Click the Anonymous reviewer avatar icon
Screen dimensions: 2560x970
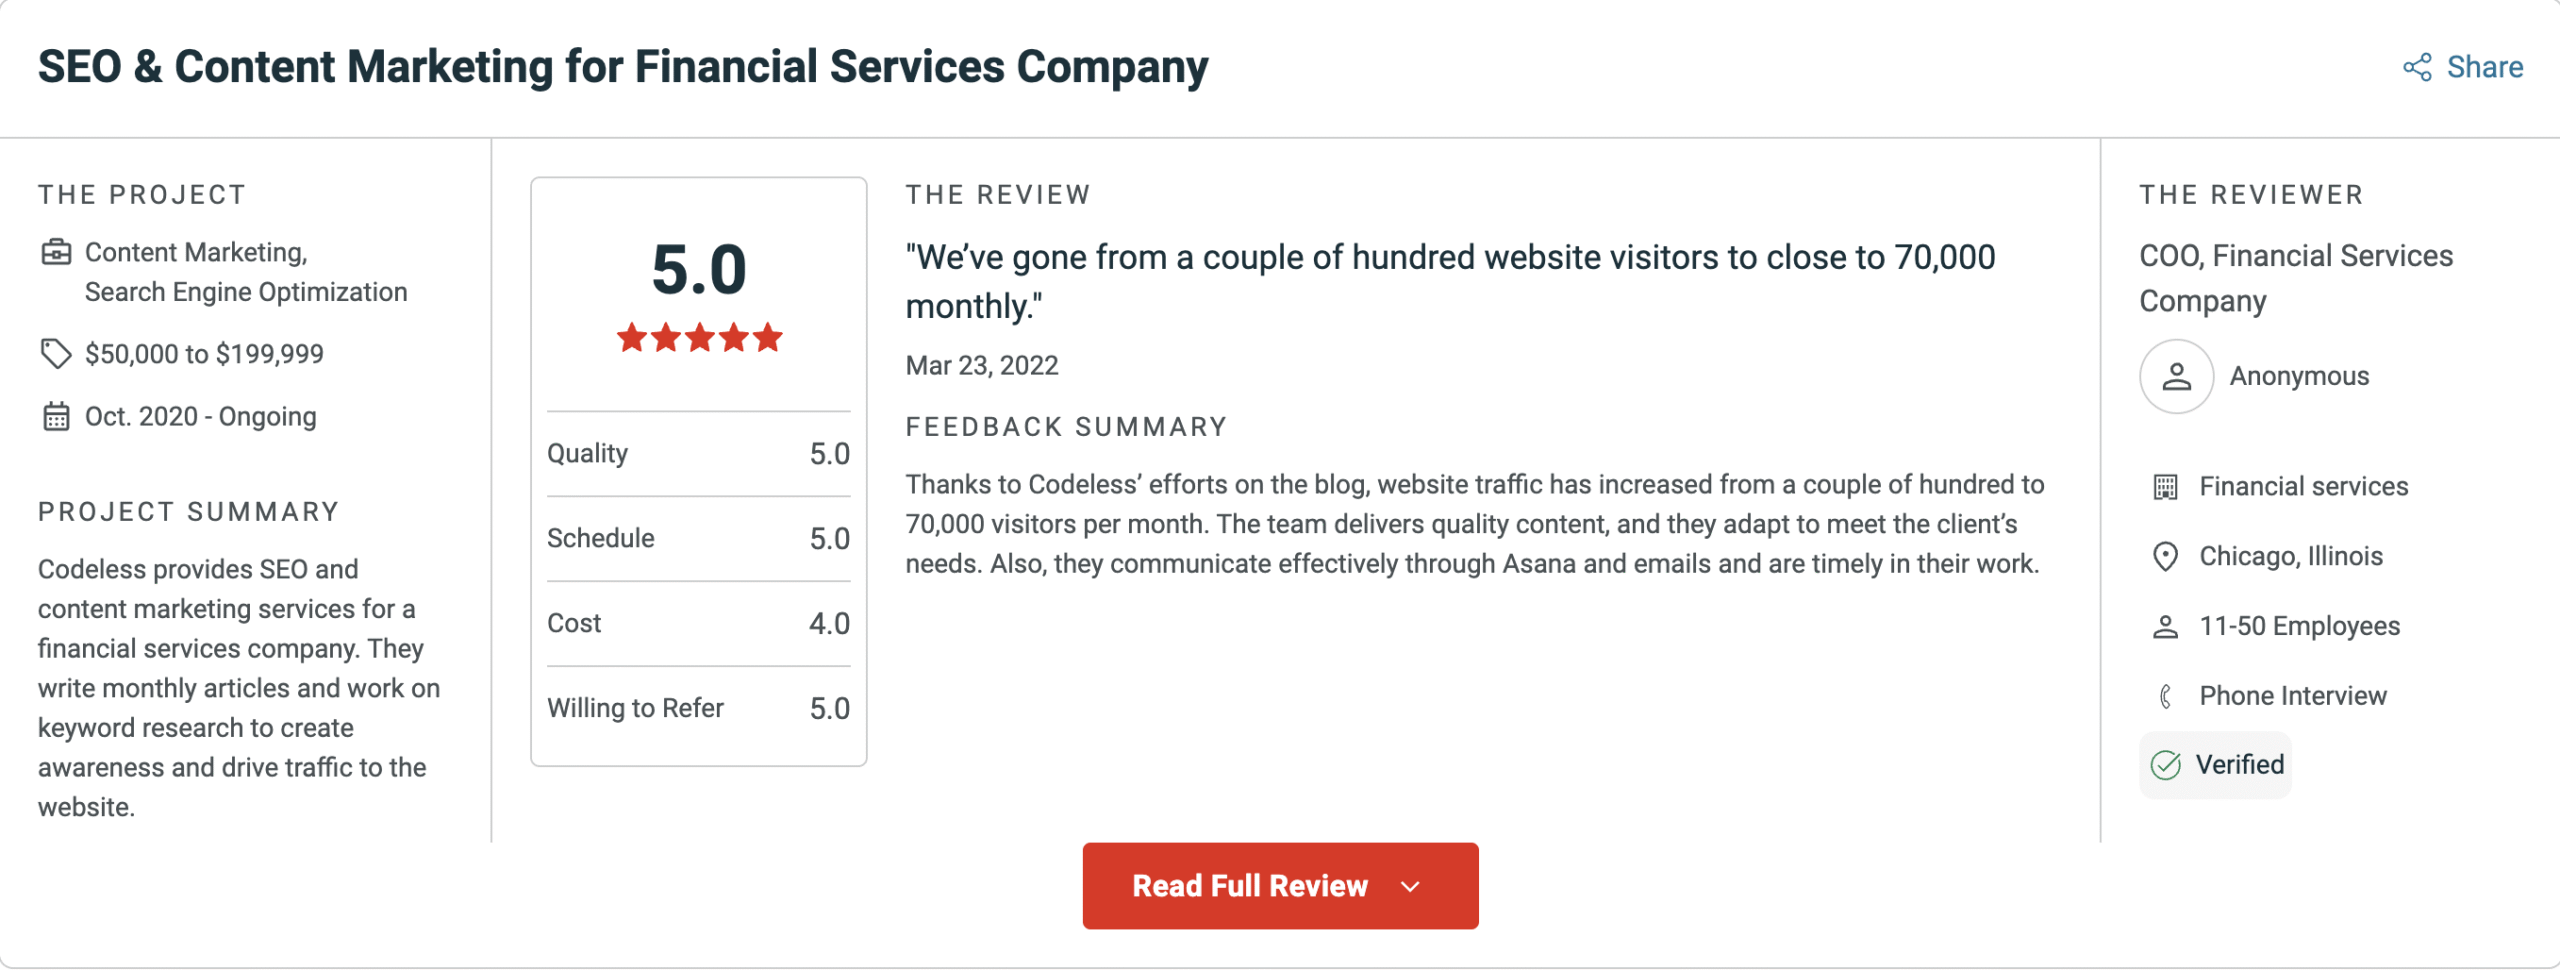click(x=2176, y=376)
